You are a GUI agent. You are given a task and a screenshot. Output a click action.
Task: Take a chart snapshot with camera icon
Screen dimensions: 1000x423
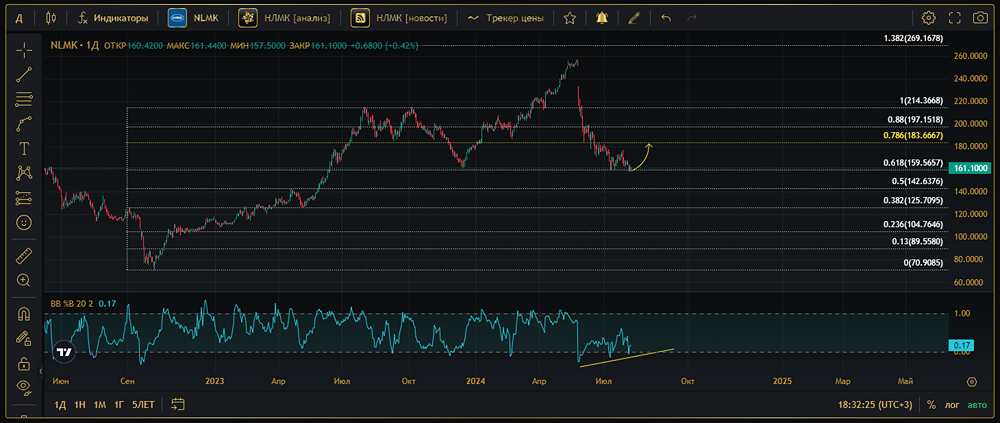click(x=980, y=18)
